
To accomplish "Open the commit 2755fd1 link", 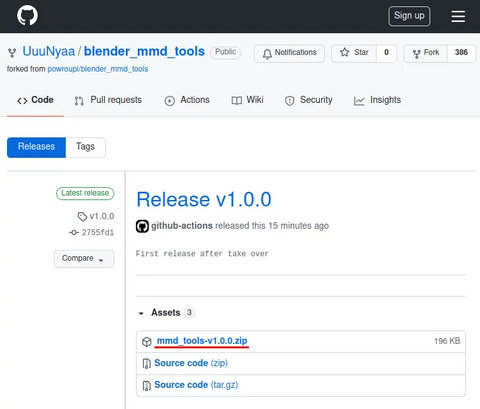I will pos(98,232).
